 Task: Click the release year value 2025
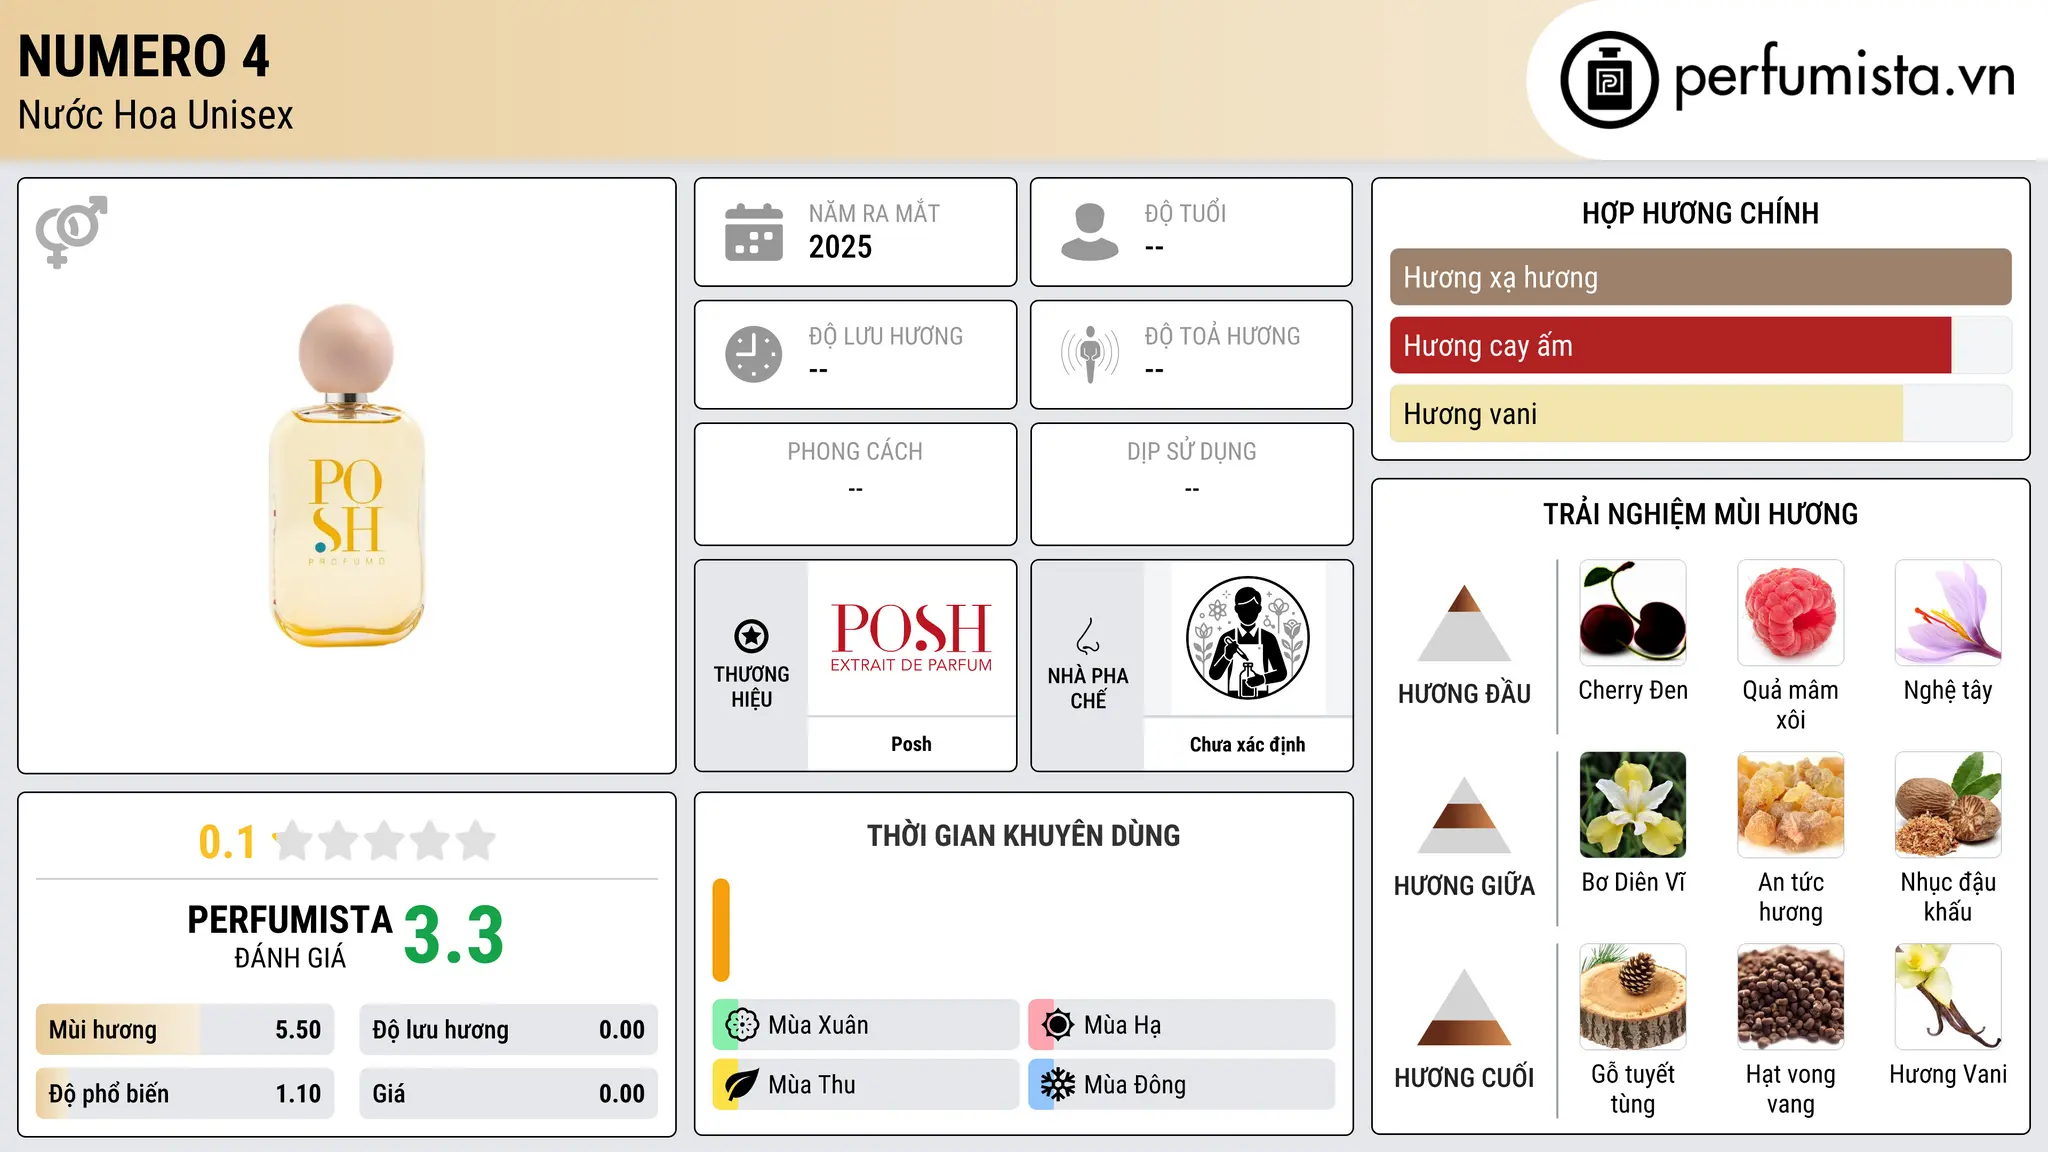840,247
